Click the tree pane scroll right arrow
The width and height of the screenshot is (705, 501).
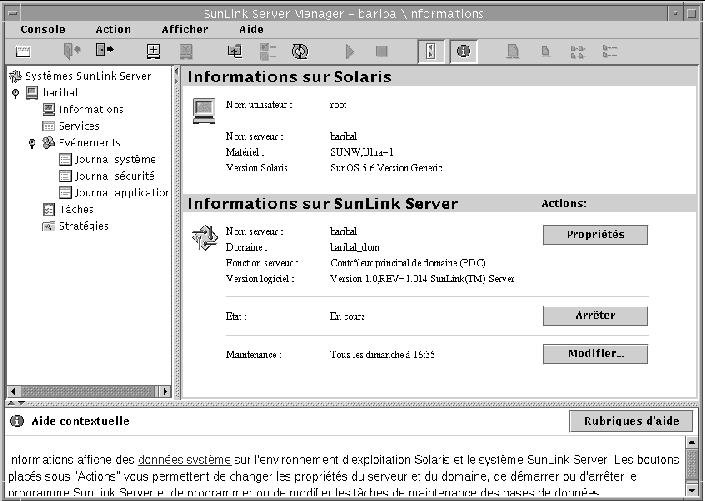click(x=165, y=391)
